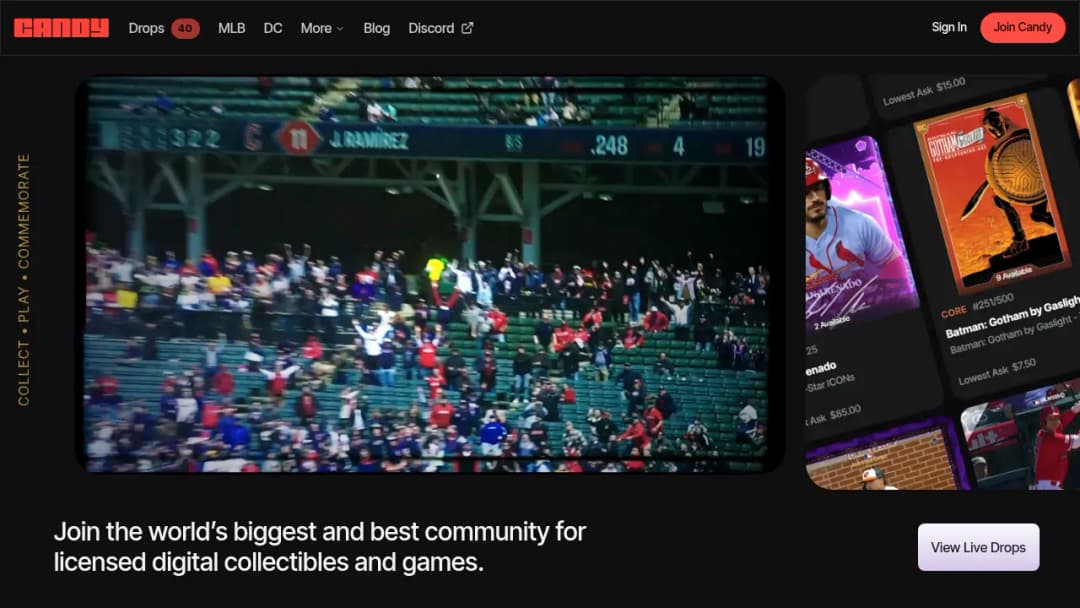Expand the More menu chevron
This screenshot has height=608, width=1080.
(x=340, y=29)
